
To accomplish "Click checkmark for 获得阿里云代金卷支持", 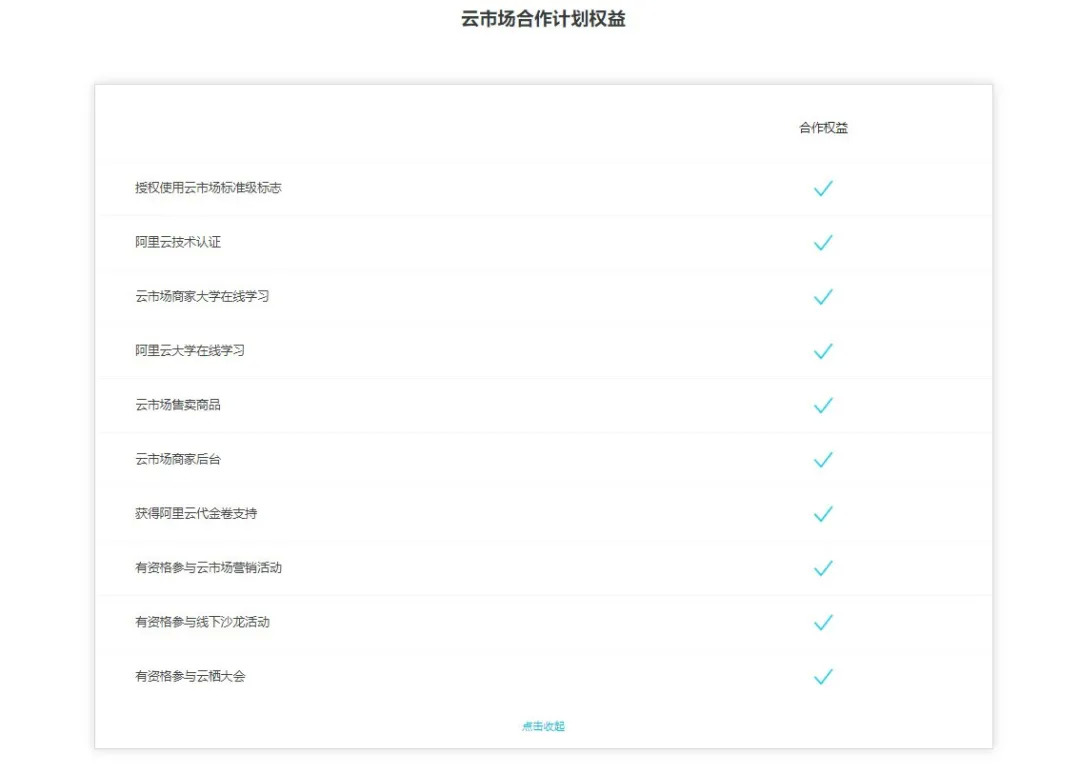I will click(x=823, y=514).
